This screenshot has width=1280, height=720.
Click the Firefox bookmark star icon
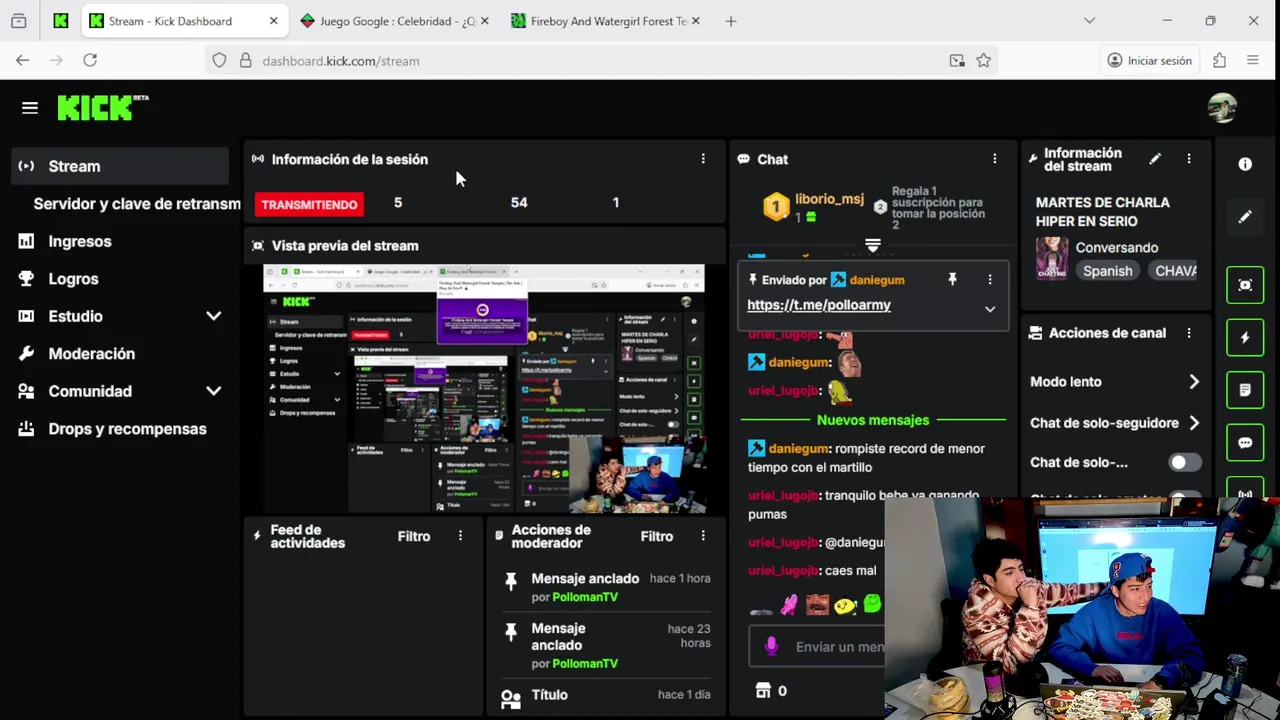click(x=984, y=61)
